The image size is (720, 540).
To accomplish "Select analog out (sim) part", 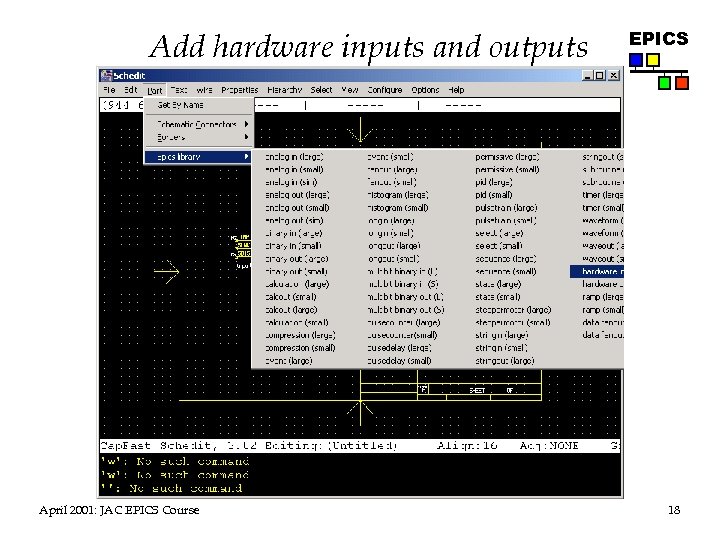I will point(294,220).
